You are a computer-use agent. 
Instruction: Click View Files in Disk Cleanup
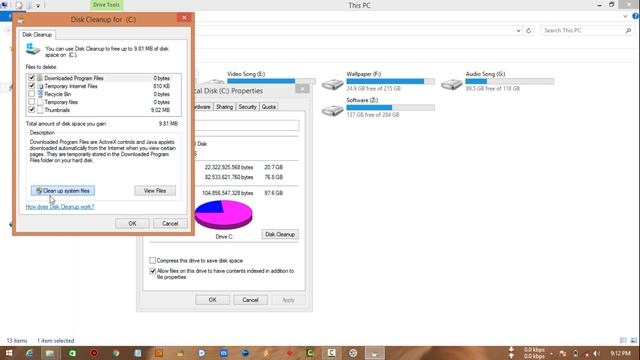point(155,191)
